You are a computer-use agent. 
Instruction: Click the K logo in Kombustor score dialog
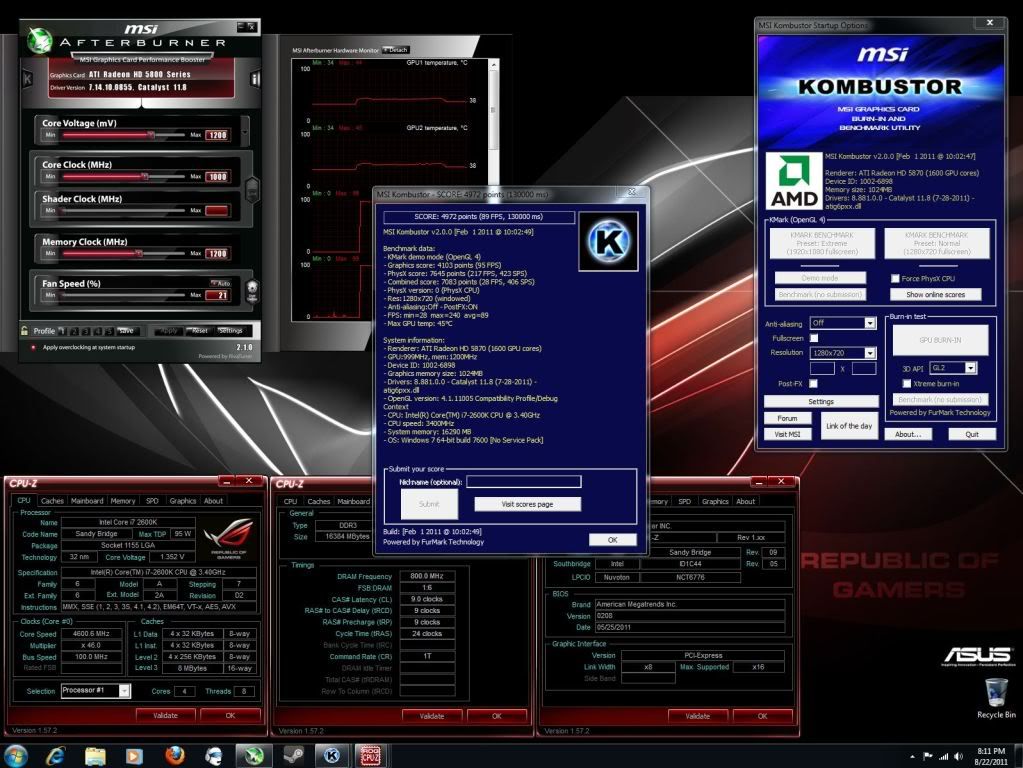(x=608, y=241)
